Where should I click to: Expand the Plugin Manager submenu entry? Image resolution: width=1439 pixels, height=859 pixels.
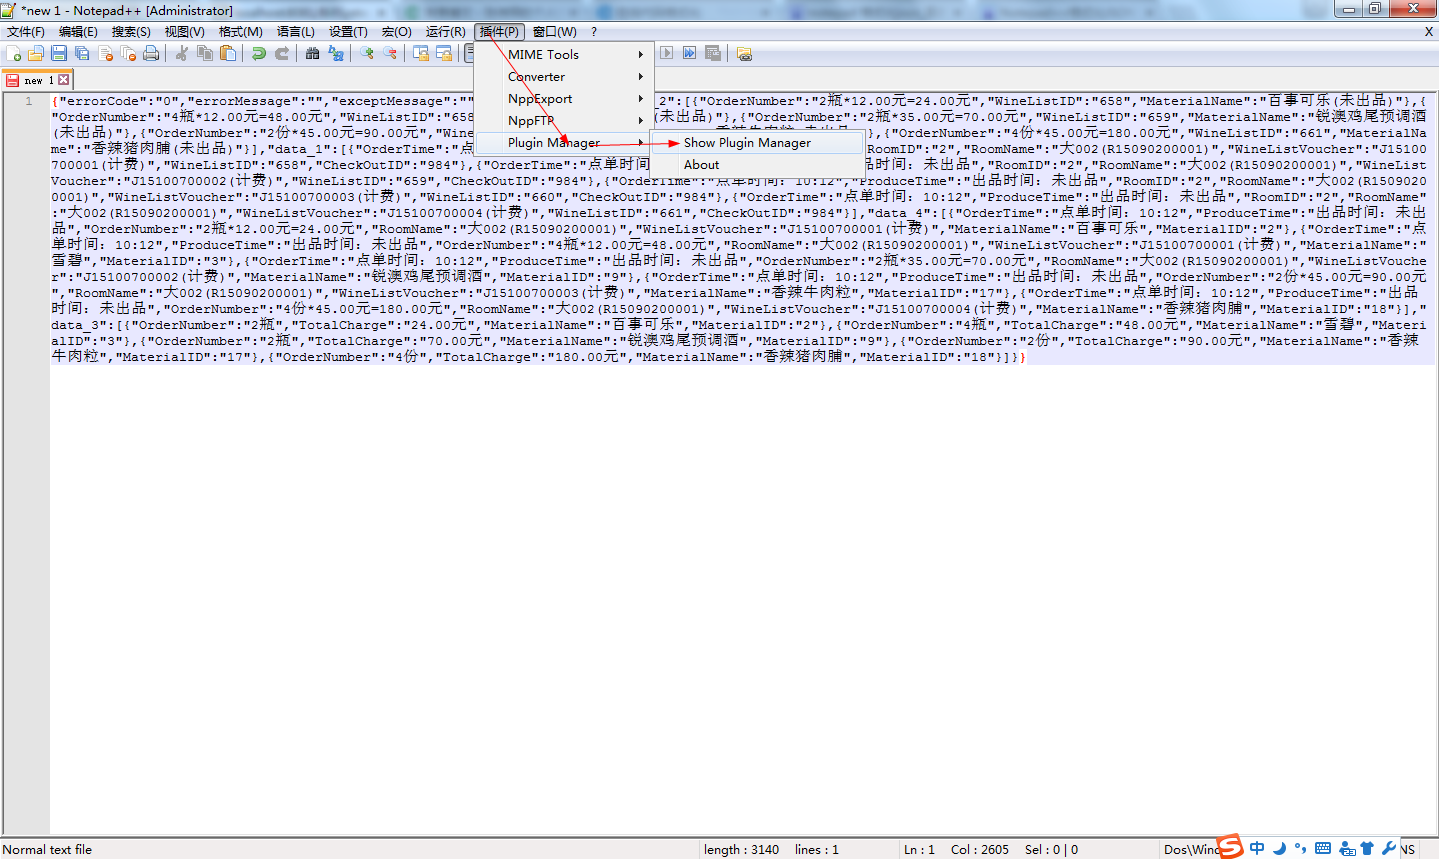564,143
